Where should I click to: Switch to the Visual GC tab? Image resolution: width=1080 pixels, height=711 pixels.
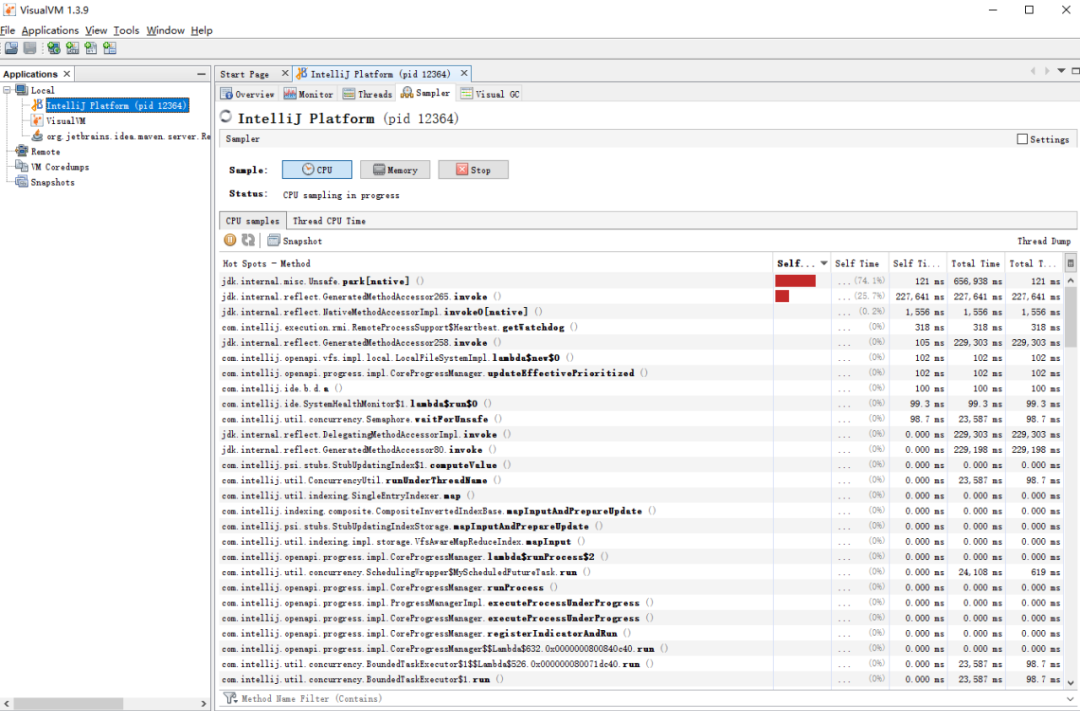point(490,94)
